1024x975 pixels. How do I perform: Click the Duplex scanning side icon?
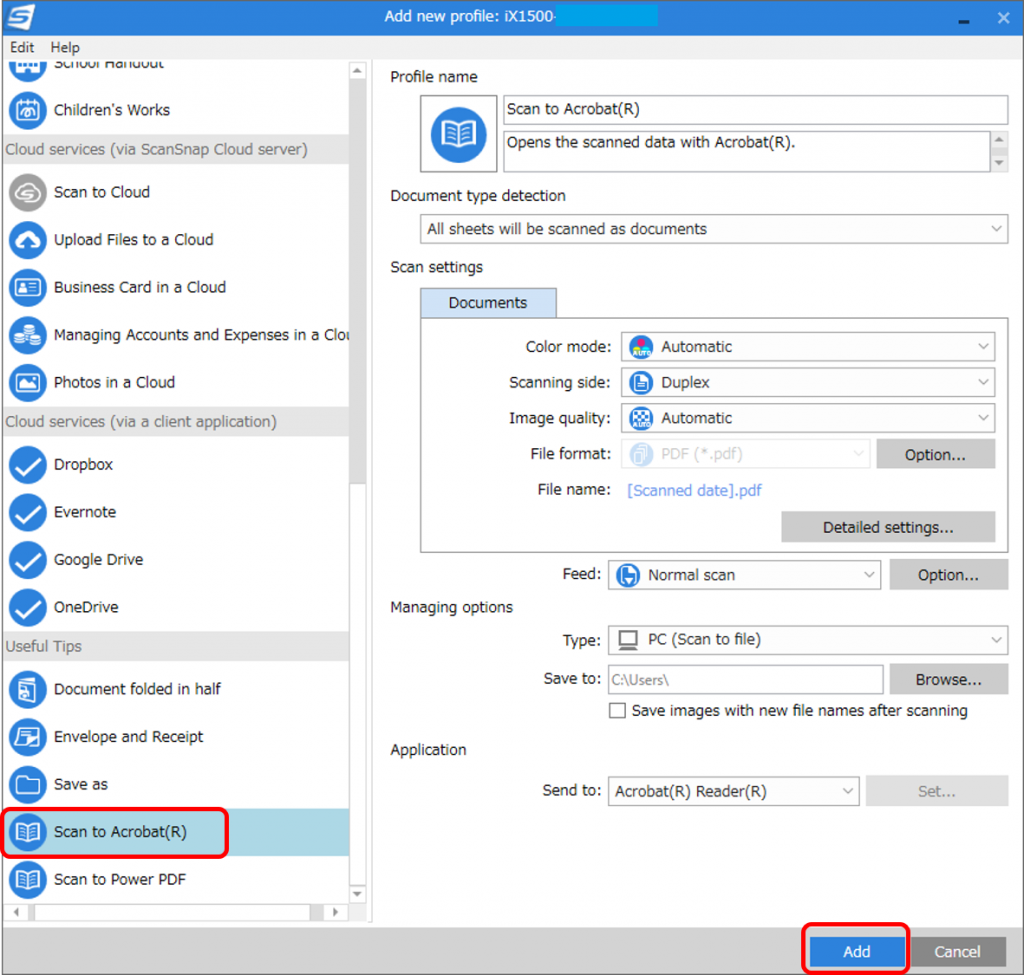tap(641, 383)
